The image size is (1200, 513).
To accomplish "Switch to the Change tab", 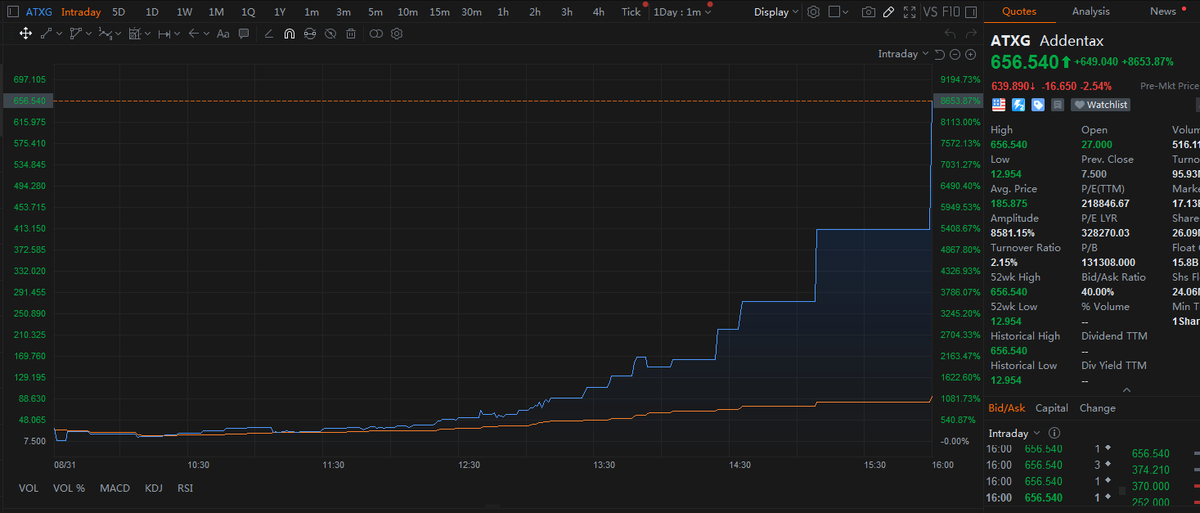I will [1097, 408].
